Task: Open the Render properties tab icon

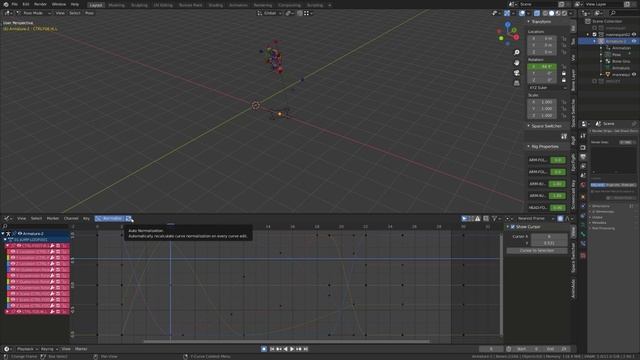Action: [x=583, y=147]
